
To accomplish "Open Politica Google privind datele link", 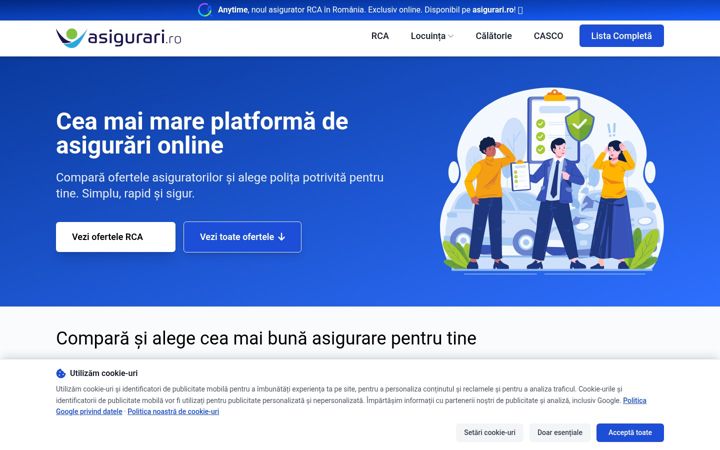I will (x=89, y=411).
